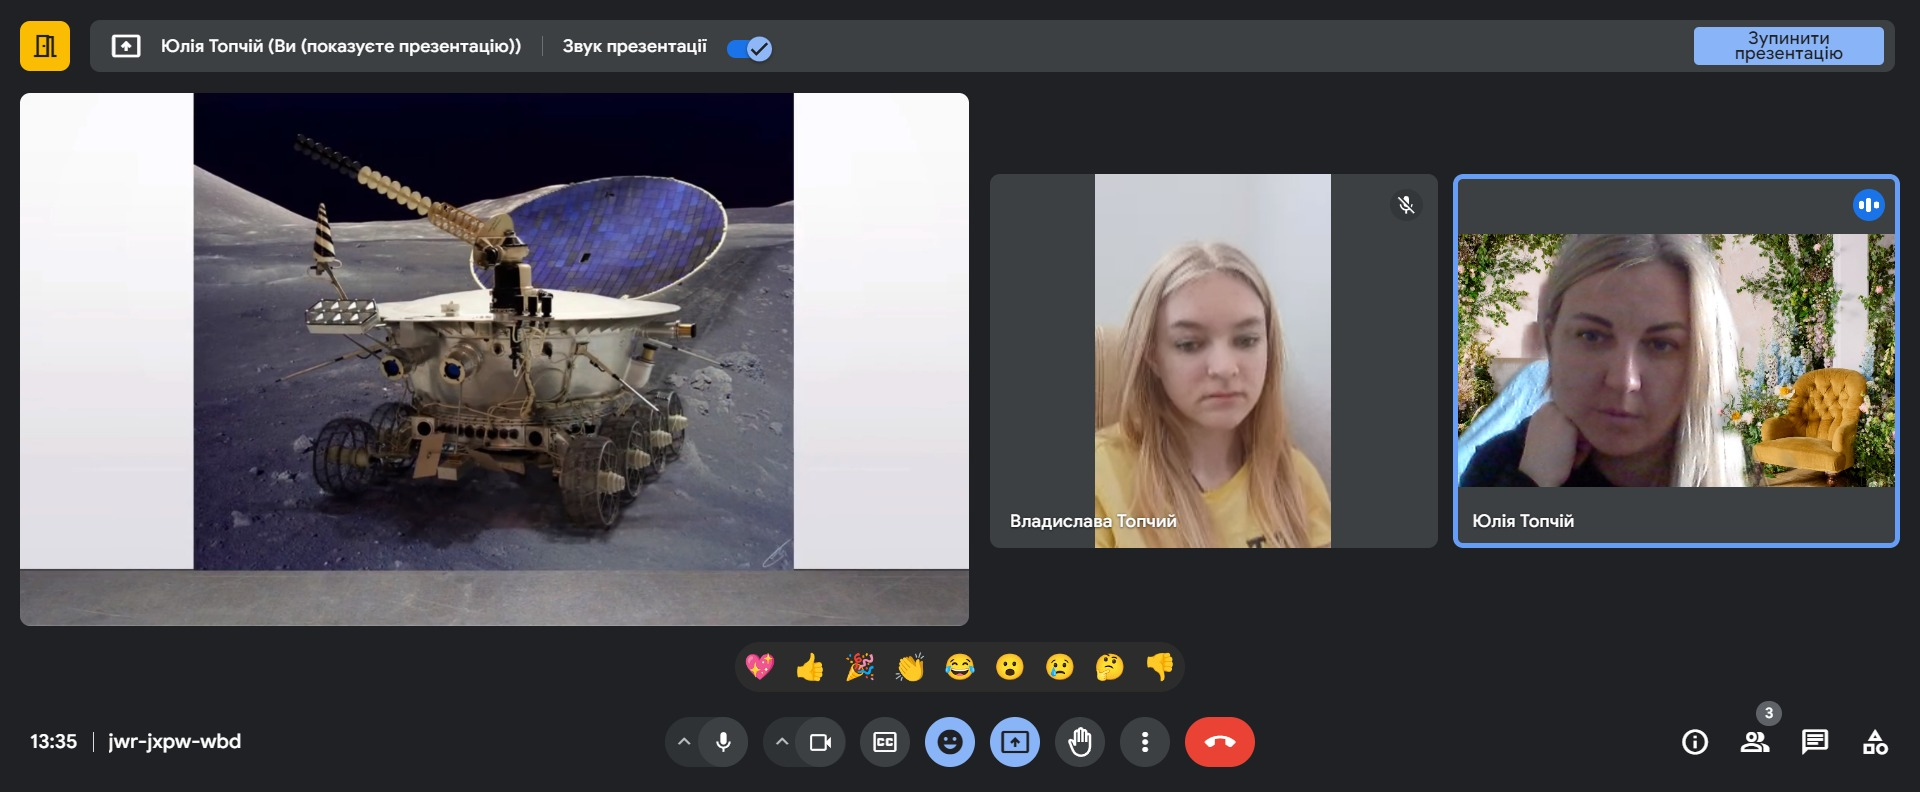
Task: Leave the call with red hang-up button
Action: click(x=1219, y=742)
